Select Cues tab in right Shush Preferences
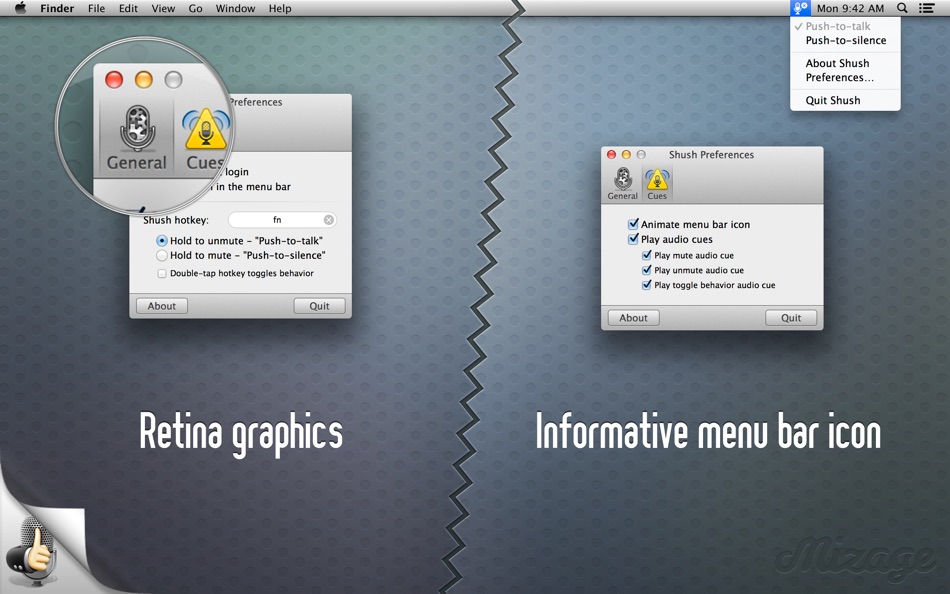950x594 pixels. pyautogui.click(x=657, y=184)
